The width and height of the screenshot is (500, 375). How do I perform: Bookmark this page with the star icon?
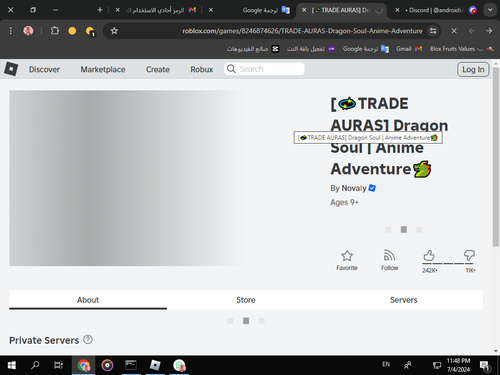pyautogui.click(x=114, y=31)
